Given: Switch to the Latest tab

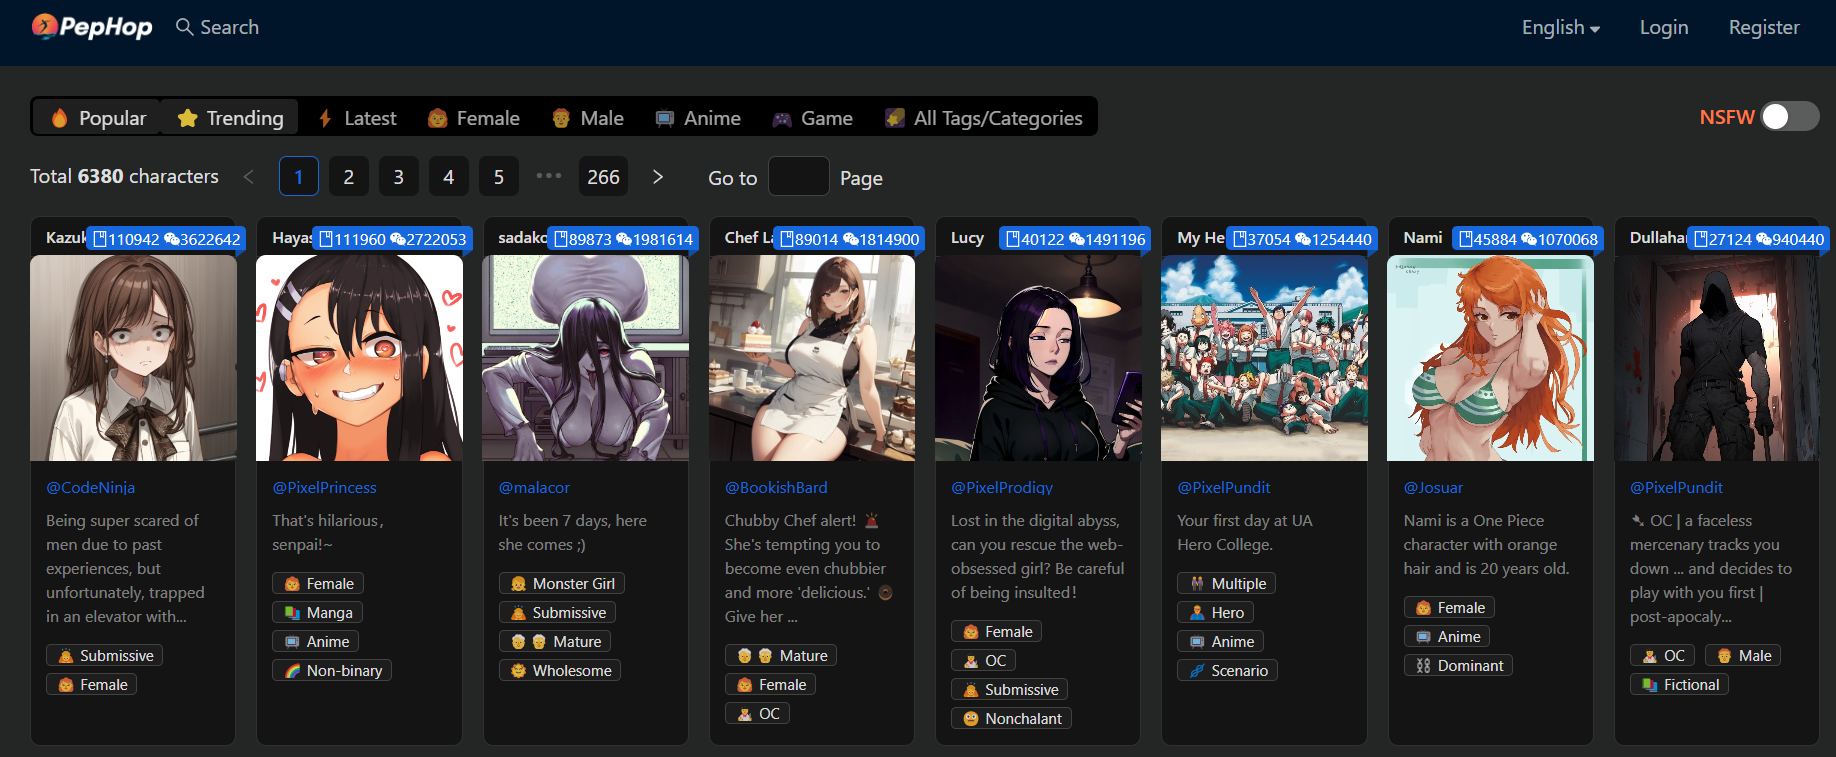Looking at the screenshot, I should 358,118.
